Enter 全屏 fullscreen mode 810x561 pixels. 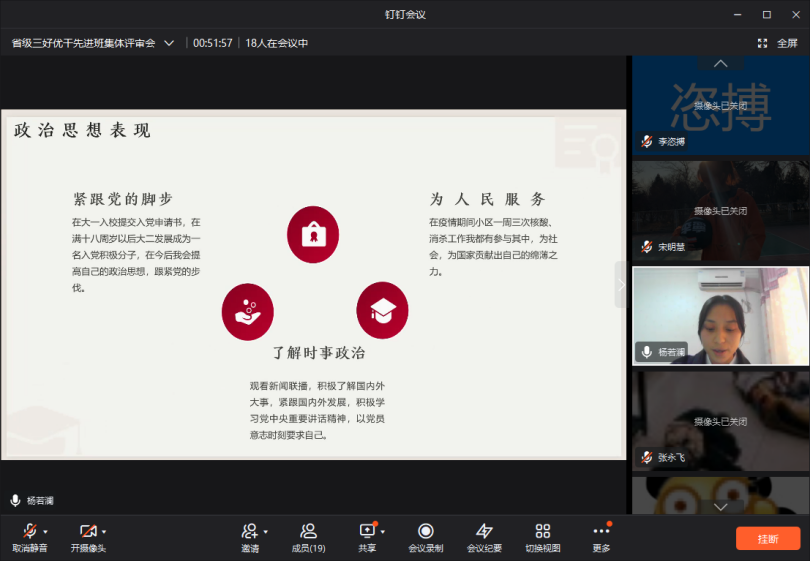778,43
